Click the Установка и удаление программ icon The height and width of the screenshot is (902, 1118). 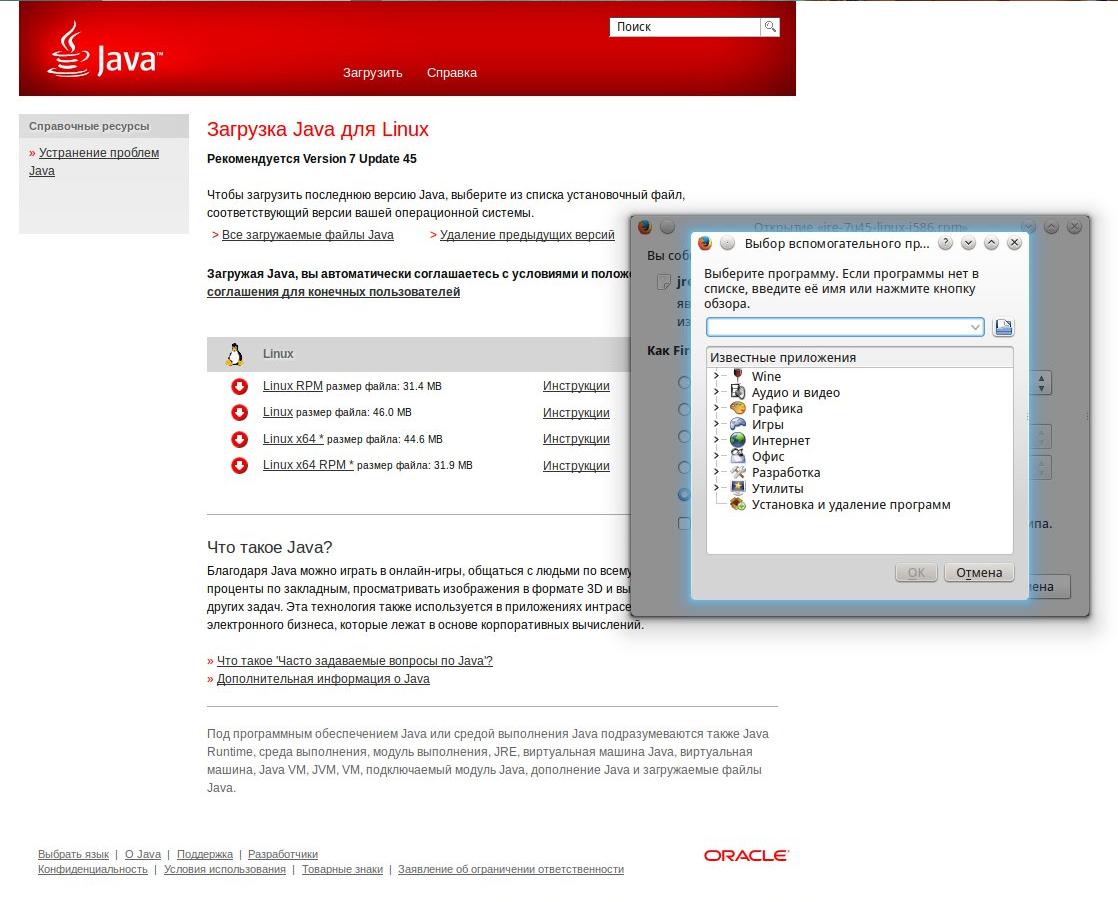coord(738,504)
